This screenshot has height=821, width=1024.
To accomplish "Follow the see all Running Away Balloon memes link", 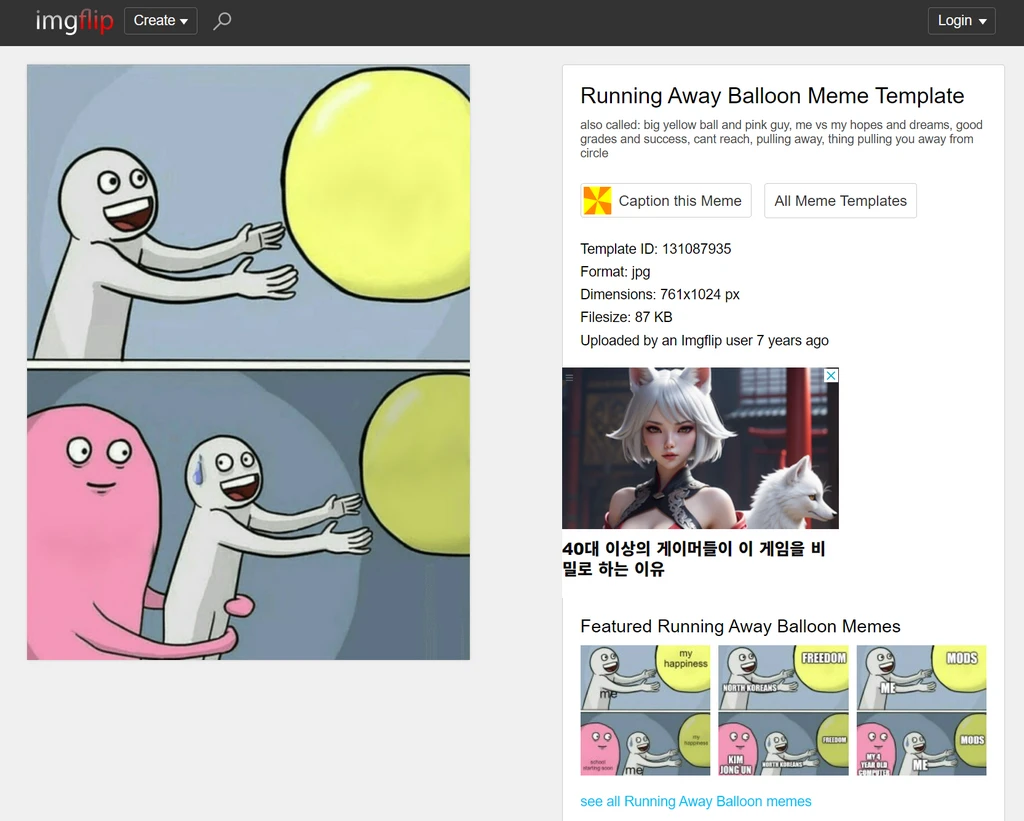I will coord(695,801).
